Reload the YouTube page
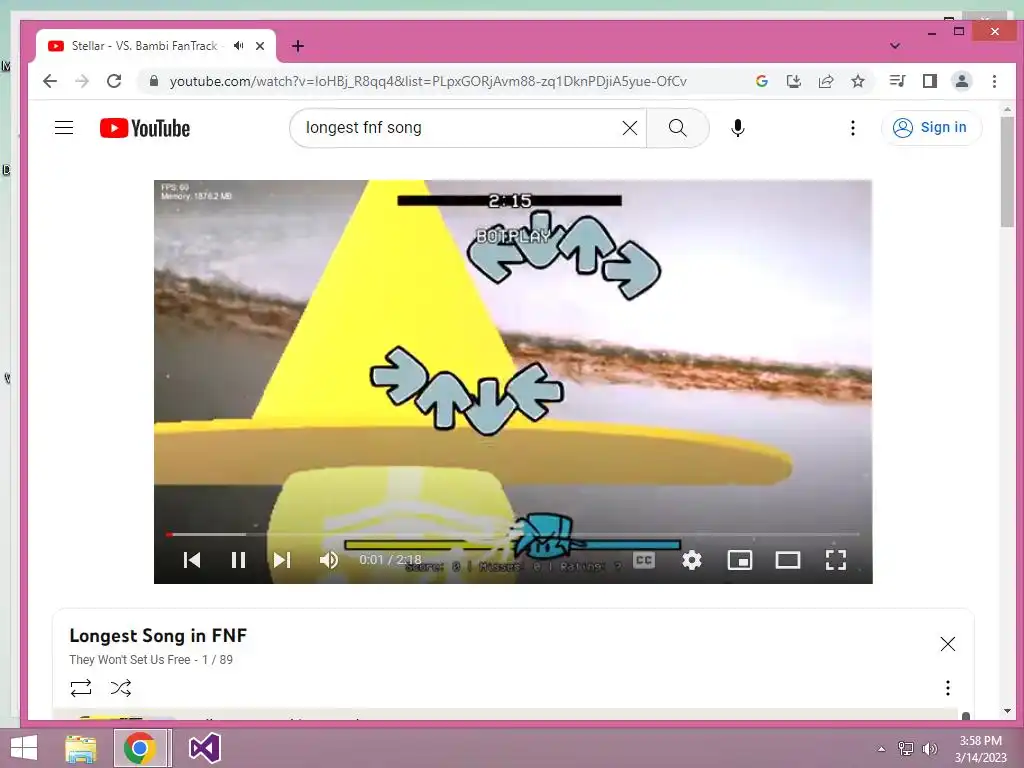Viewport: 1024px width, 768px height. [114, 81]
